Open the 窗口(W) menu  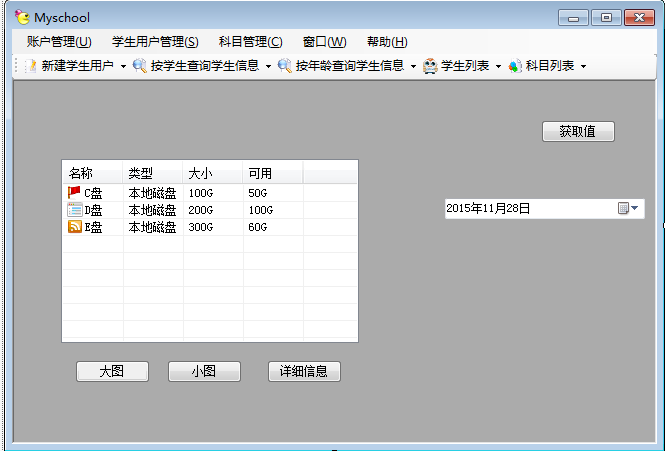(324, 42)
